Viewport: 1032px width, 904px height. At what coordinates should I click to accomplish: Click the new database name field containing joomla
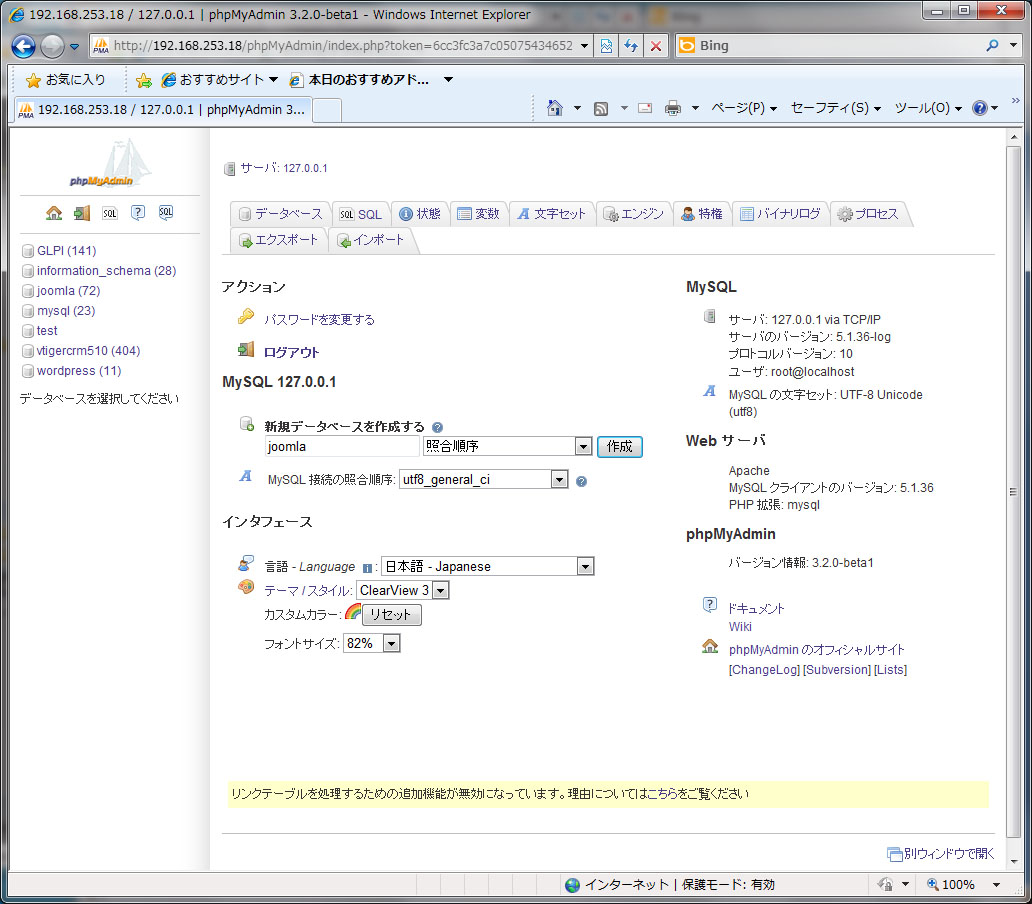[x=342, y=446]
